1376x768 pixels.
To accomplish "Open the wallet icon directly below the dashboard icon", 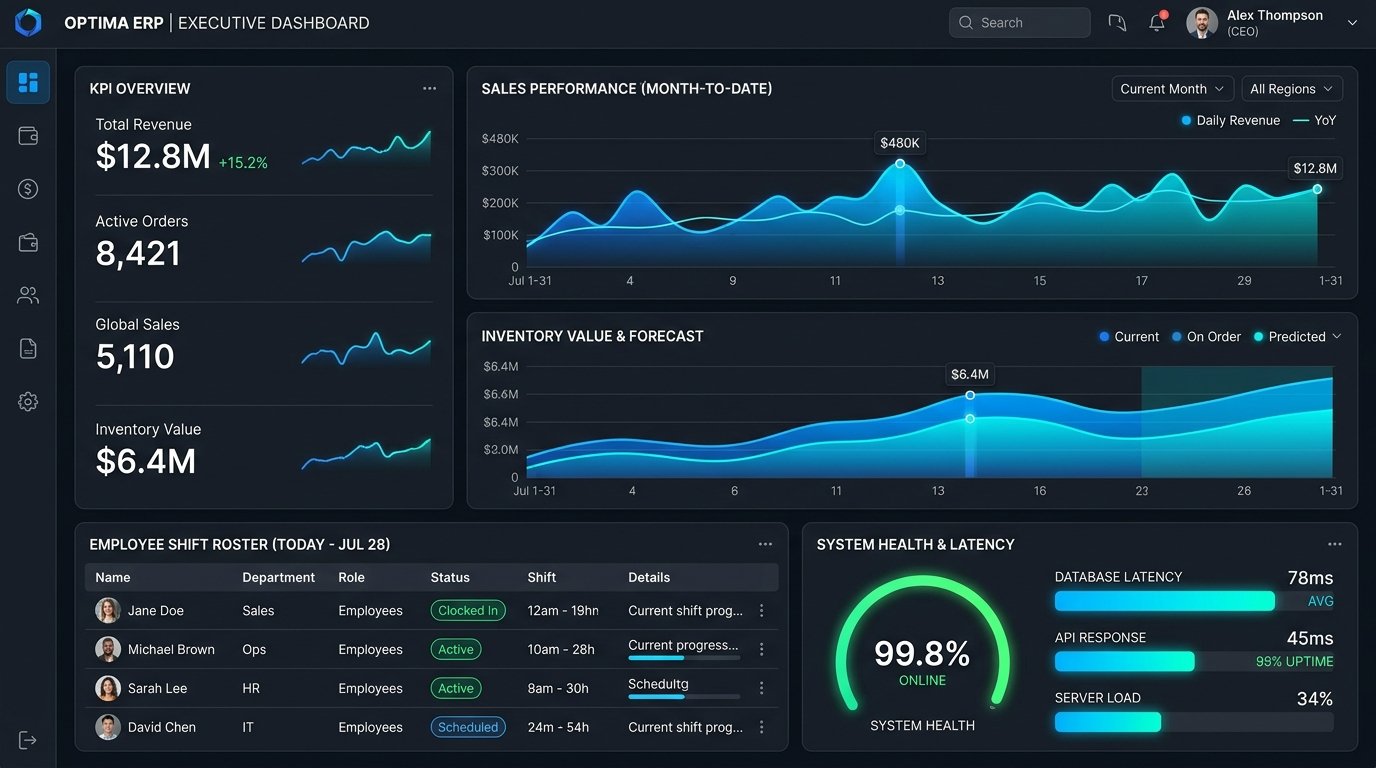I will pyautogui.click(x=28, y=136).
